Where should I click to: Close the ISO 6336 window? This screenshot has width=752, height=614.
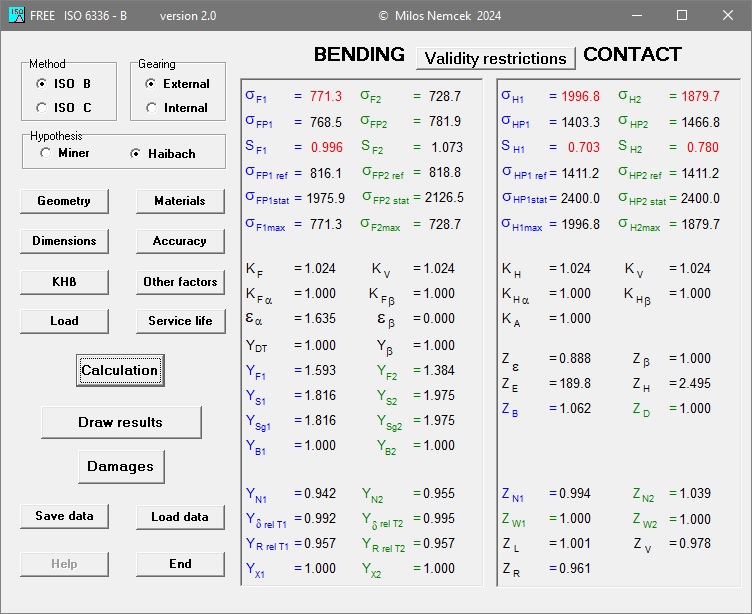tap(728, 15)
